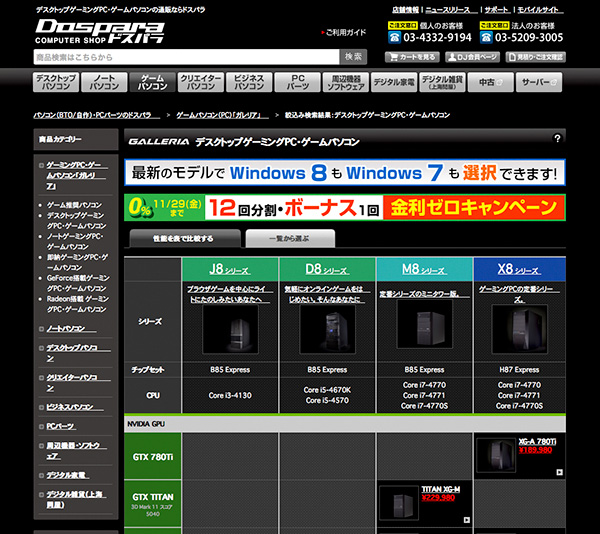This screenshot has width=600, height=534.
Task: Click the 検索 search button
Action: coord(353,57)
